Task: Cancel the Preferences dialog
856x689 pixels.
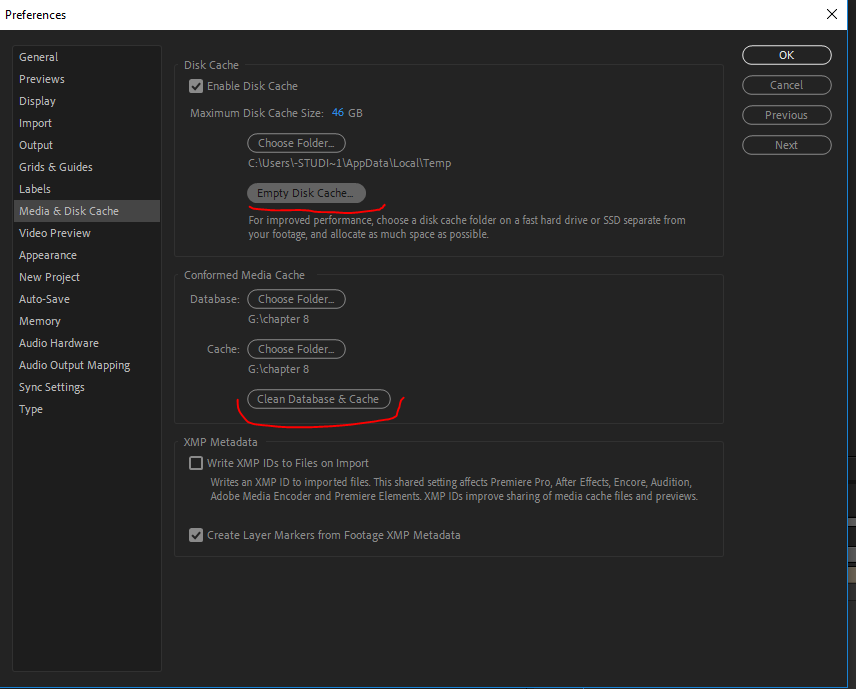Action: pyautogui.click(x=787, y=85)
